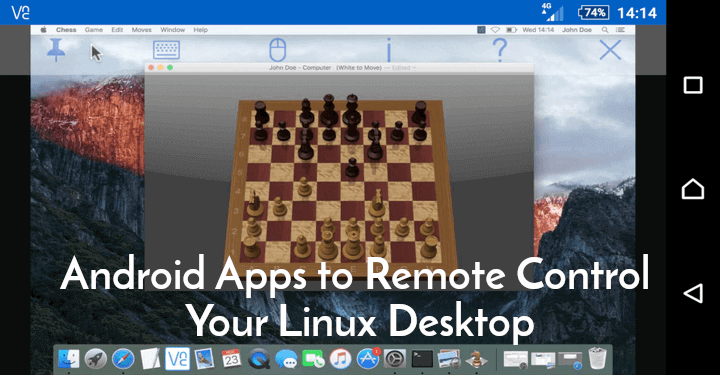Screen dimensions: 720x375
Task: Open photos-with-magnifier dock icon
Action: click(449, 359)
